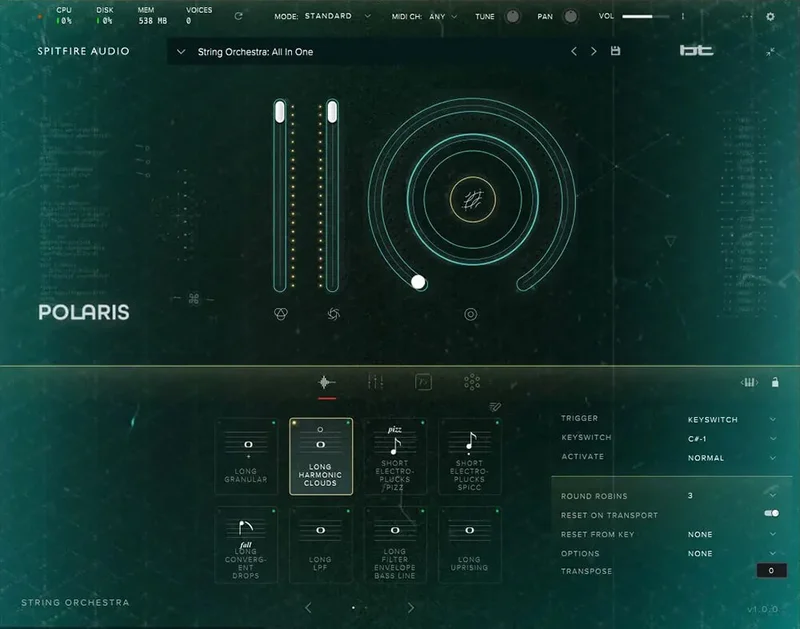Open the Round Robins dropdown
800x629 pixels.
(732, 495)
